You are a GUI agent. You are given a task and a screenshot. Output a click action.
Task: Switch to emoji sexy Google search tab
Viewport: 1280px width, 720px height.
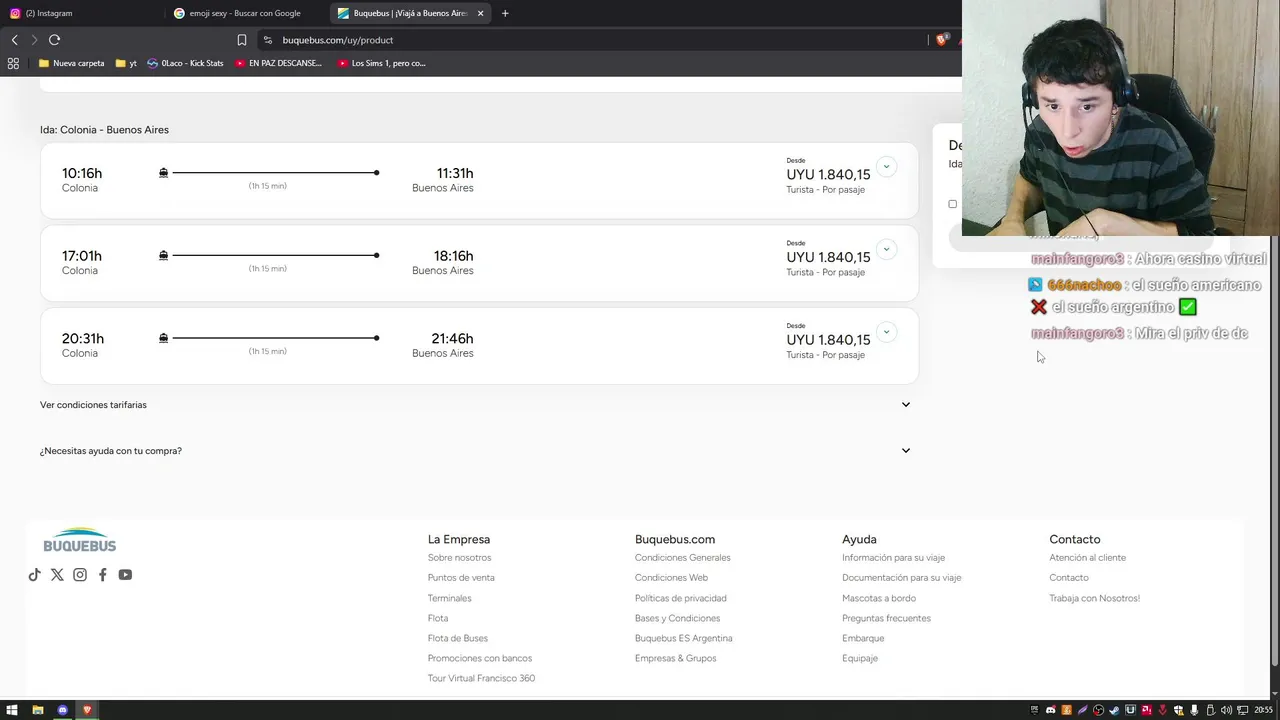click(x=245, y=13)
